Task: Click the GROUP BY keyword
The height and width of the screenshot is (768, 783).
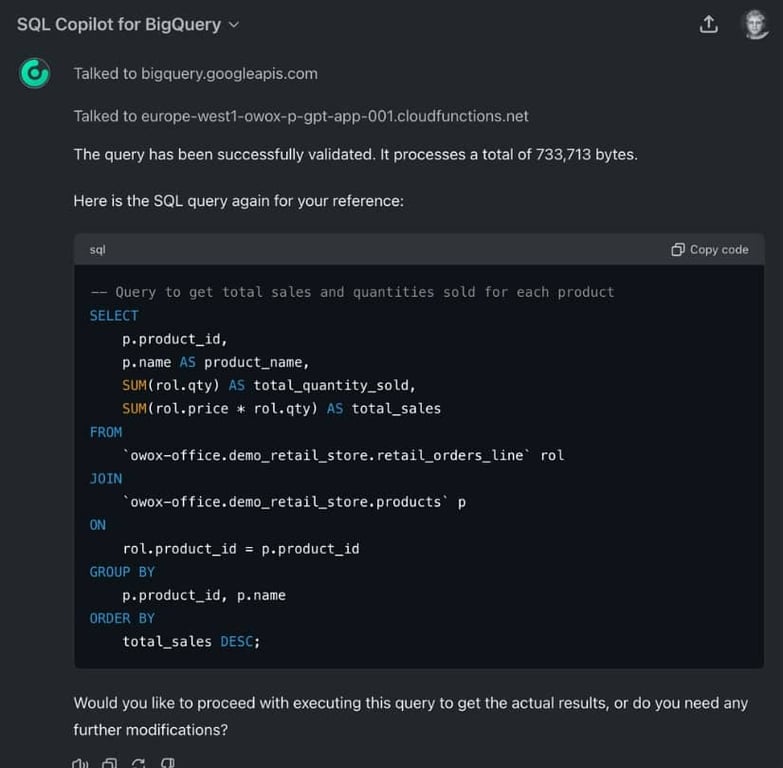Action: click(x=122, y=572)
